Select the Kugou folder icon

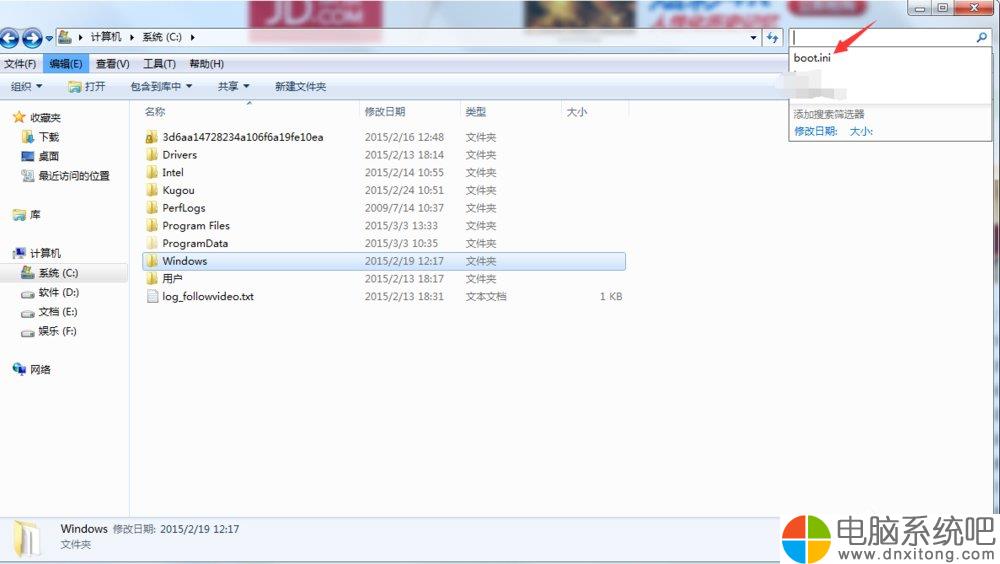pos(151,190)
